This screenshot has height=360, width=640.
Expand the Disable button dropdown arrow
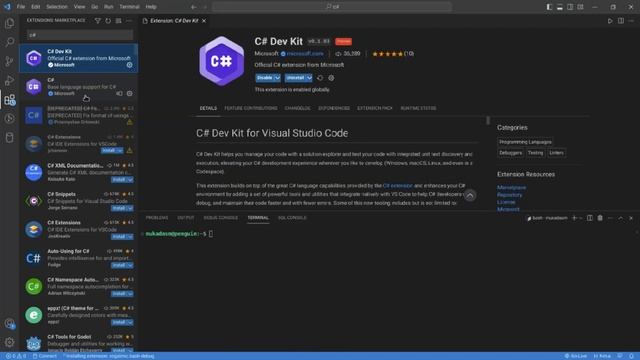tap(278, 78)
